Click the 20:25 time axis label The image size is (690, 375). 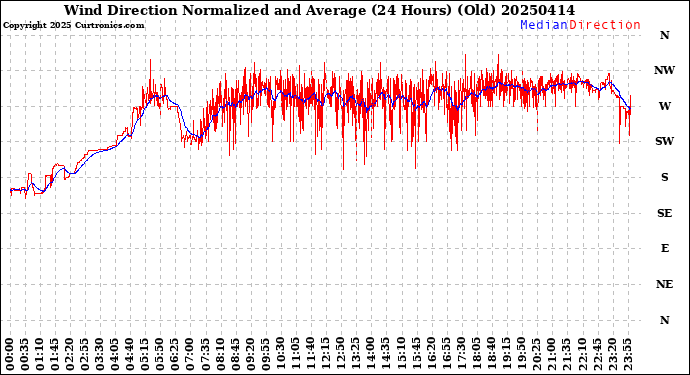click(x=536, y=354)
